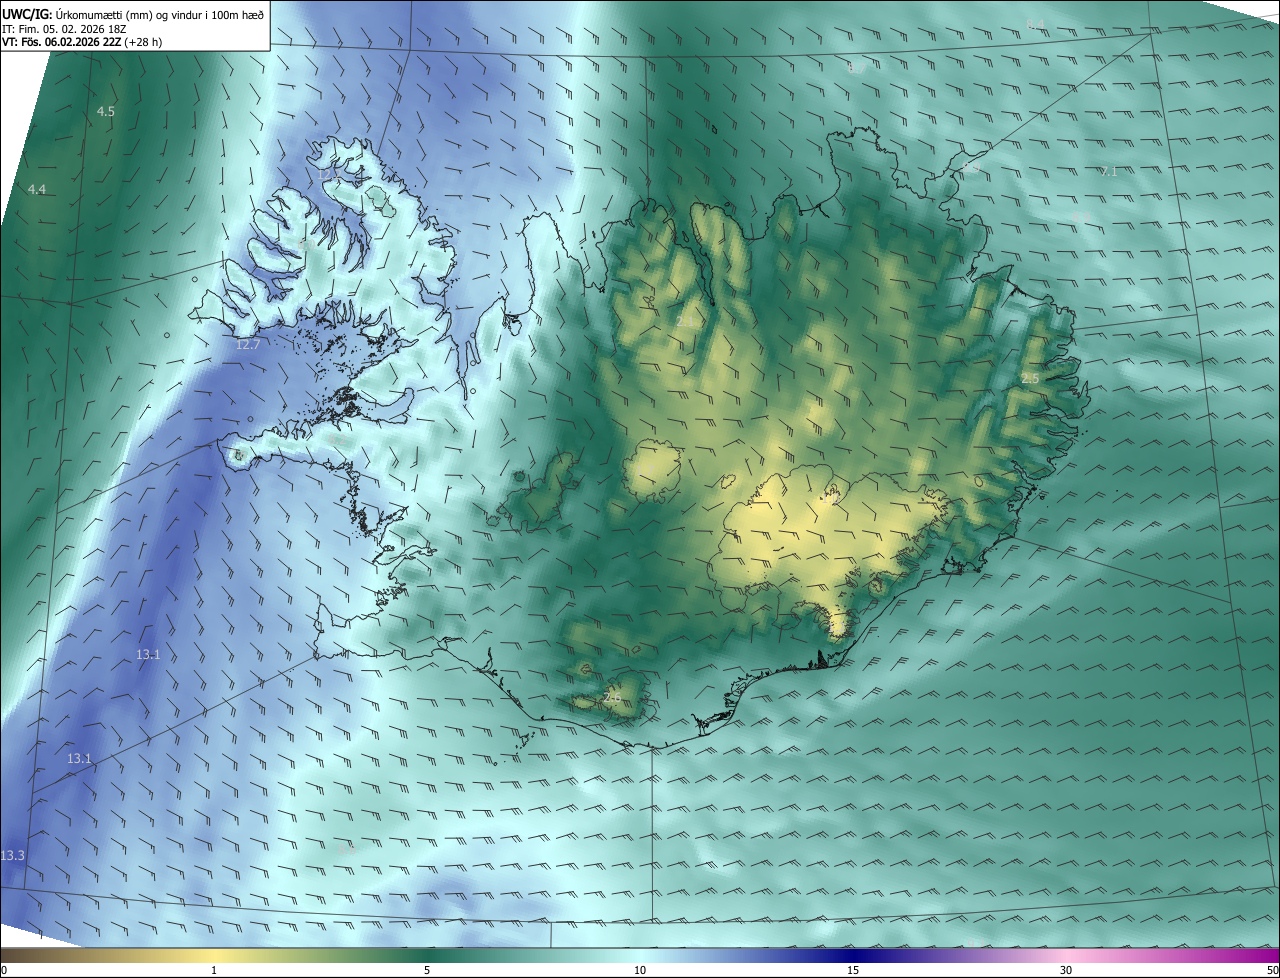Click the "12.7" value near Westfjords
Screen dimensions: 1280x978
pyautogui.click(x=247, y=345)
